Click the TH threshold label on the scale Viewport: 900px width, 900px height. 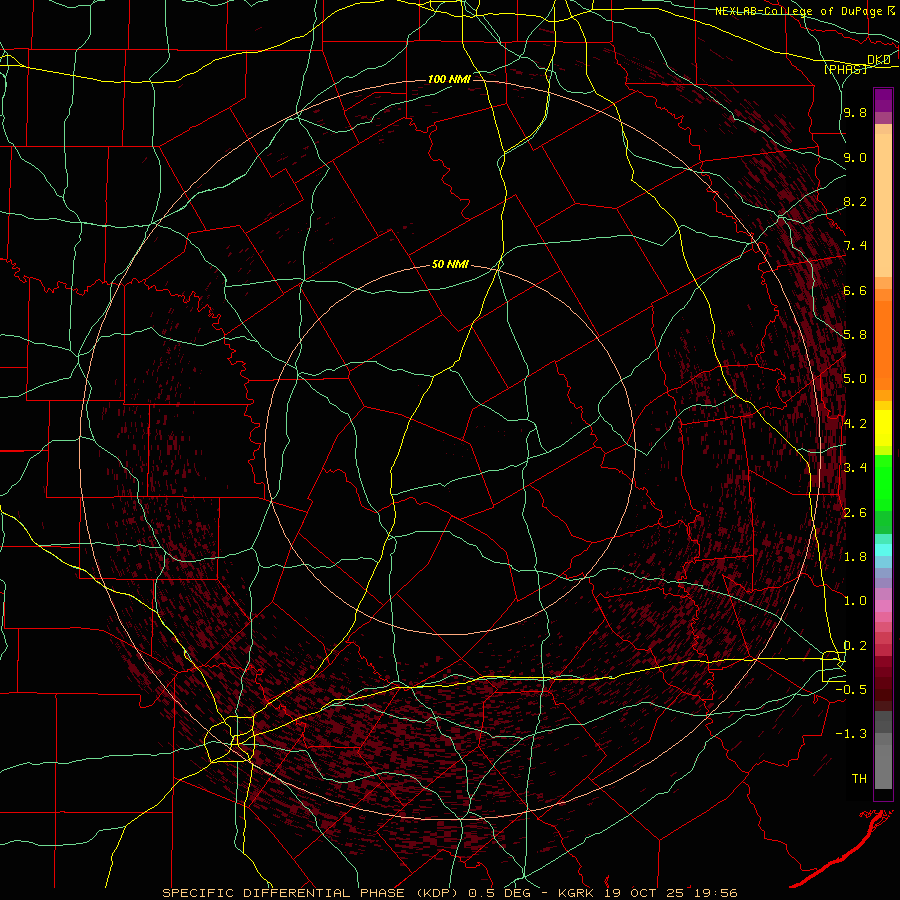(x=859, y=779)
